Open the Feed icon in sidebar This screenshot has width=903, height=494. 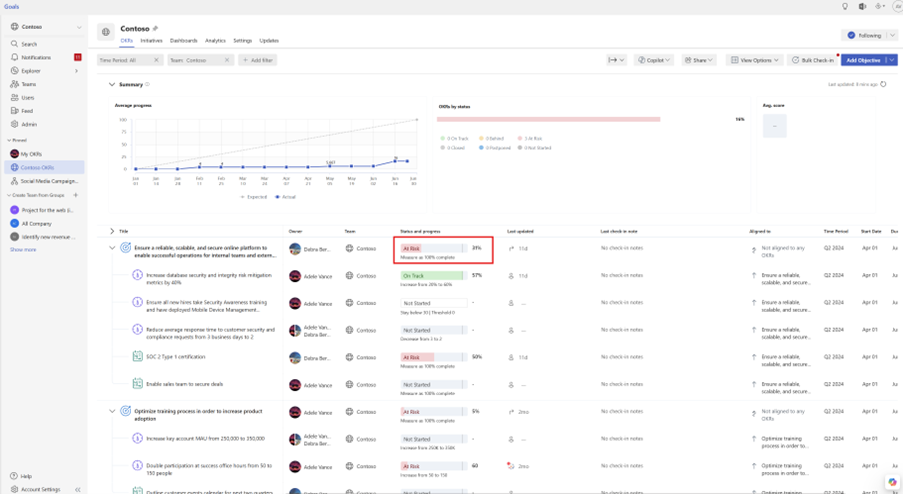point(14,111)
